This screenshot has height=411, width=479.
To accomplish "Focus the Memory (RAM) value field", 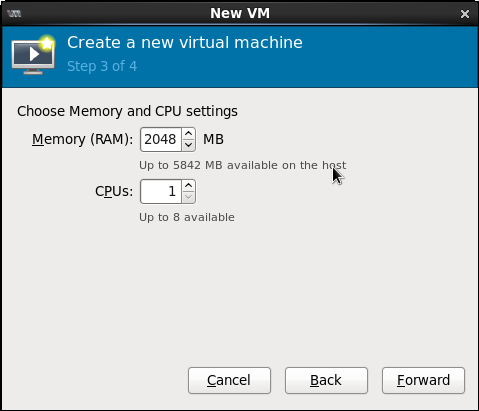I will (161, 139).
